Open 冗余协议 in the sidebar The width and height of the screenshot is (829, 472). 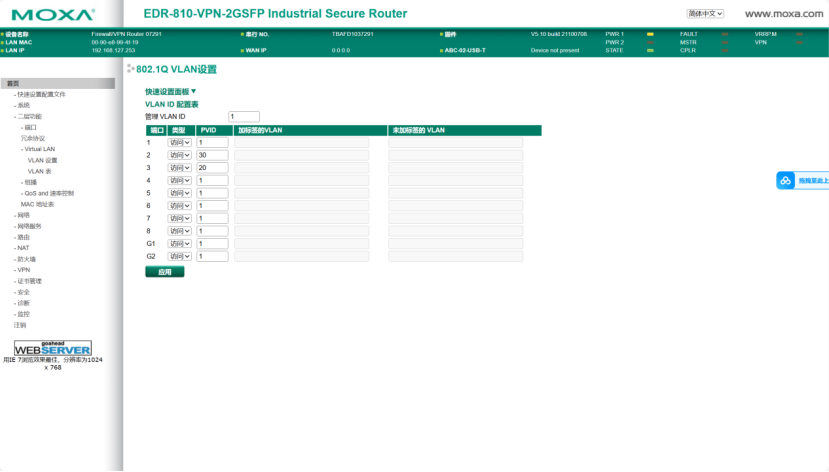[33, 138]
